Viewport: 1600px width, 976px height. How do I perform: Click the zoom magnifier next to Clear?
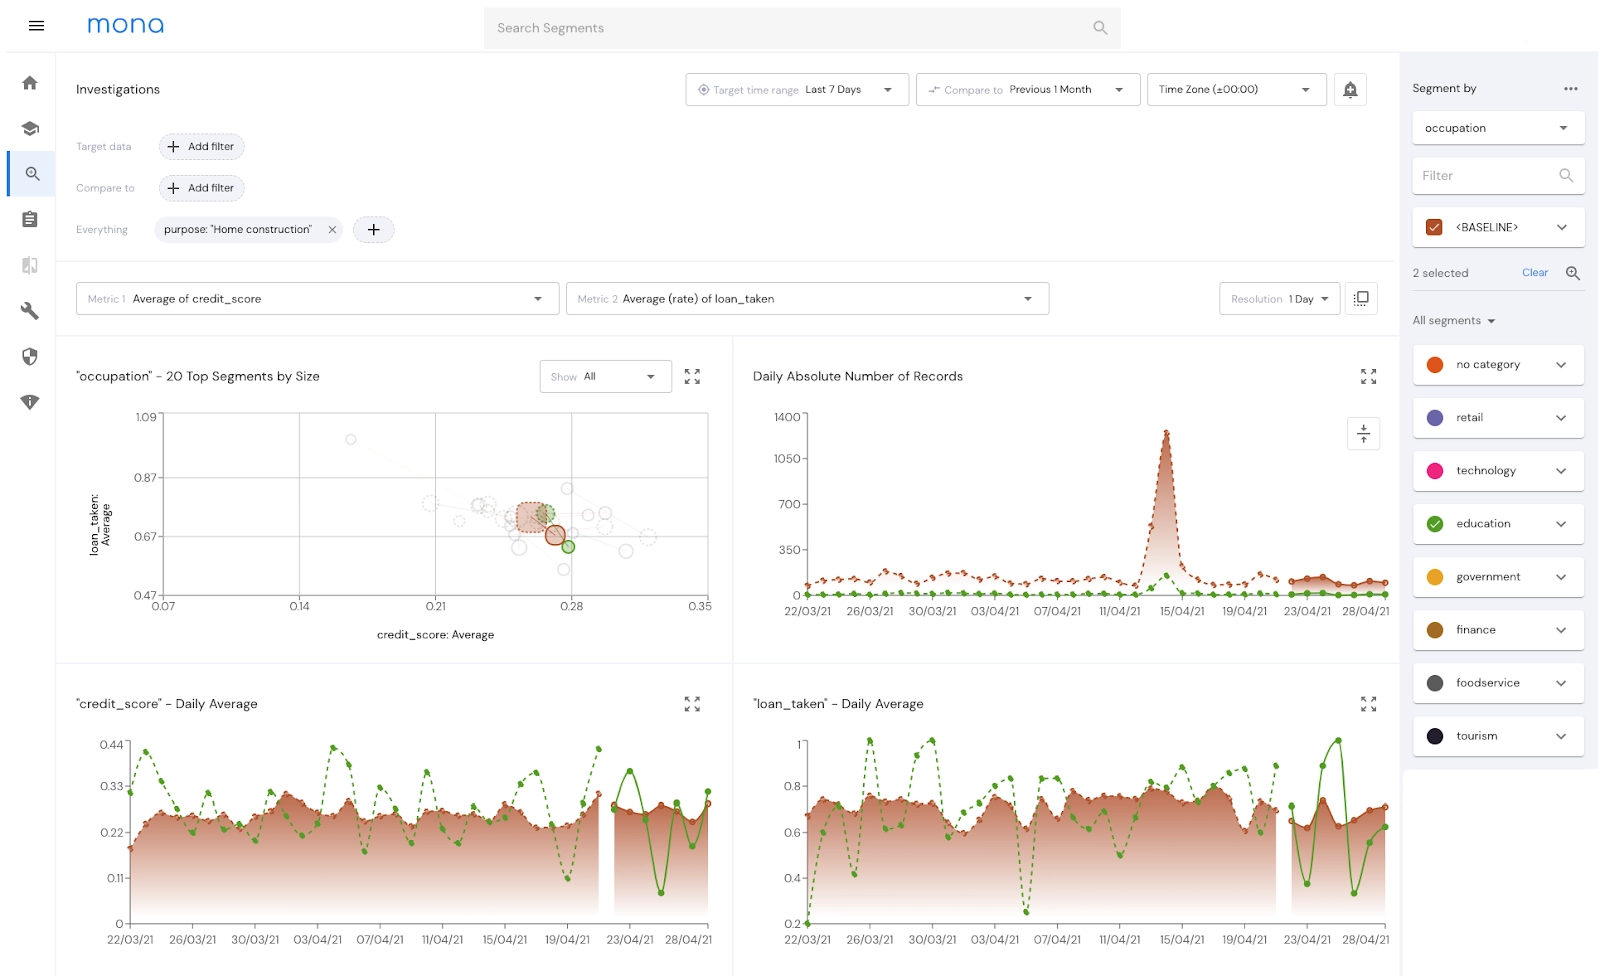tap(1573, 273)
